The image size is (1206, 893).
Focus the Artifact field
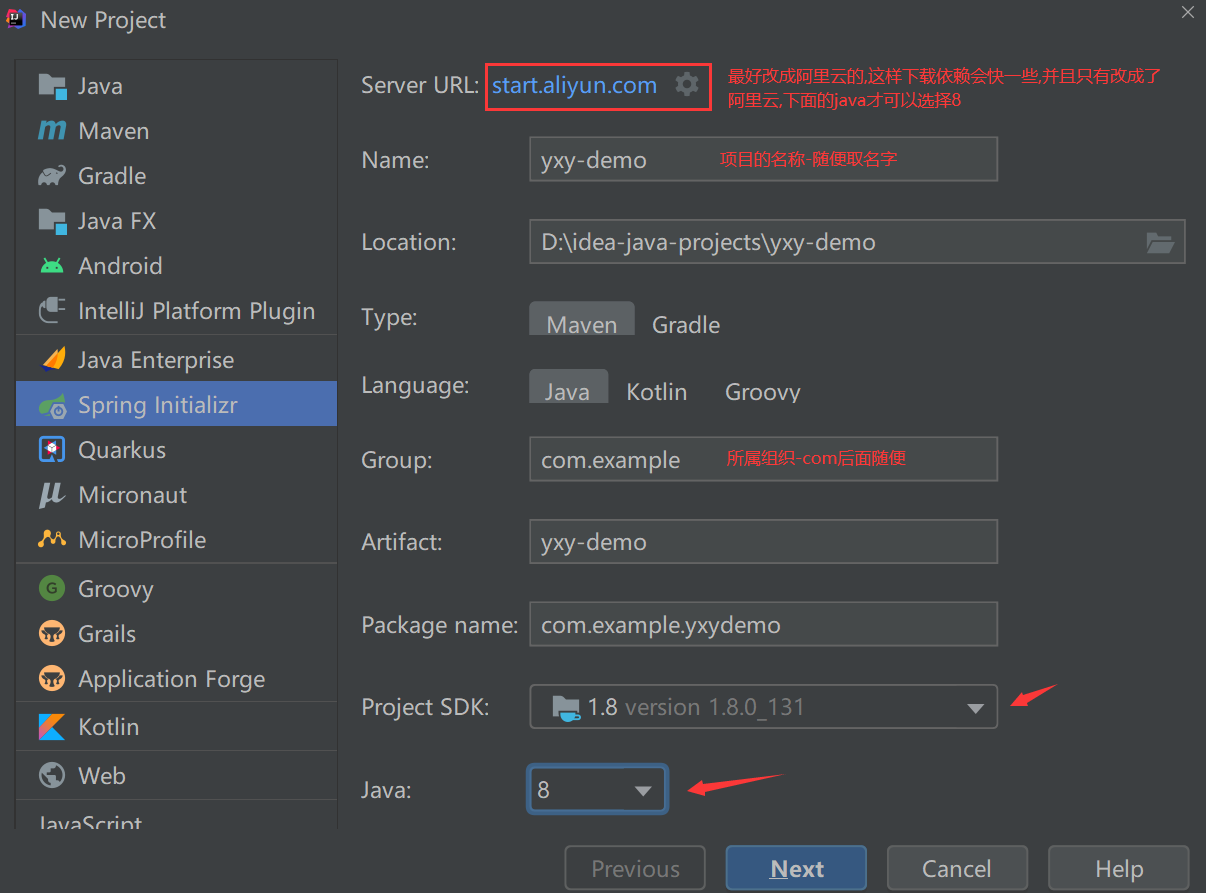click(x=763, y=541)
